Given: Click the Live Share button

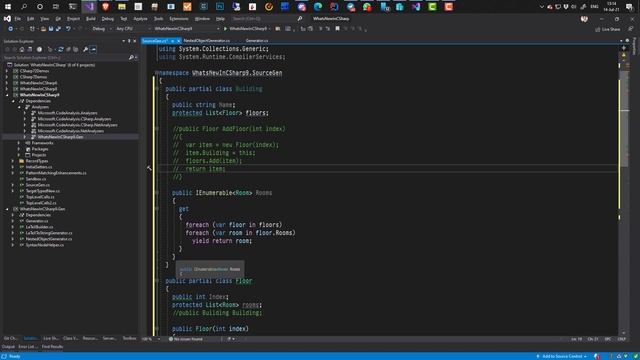Looking at the screenshot, I should click(x=608, y=29).
